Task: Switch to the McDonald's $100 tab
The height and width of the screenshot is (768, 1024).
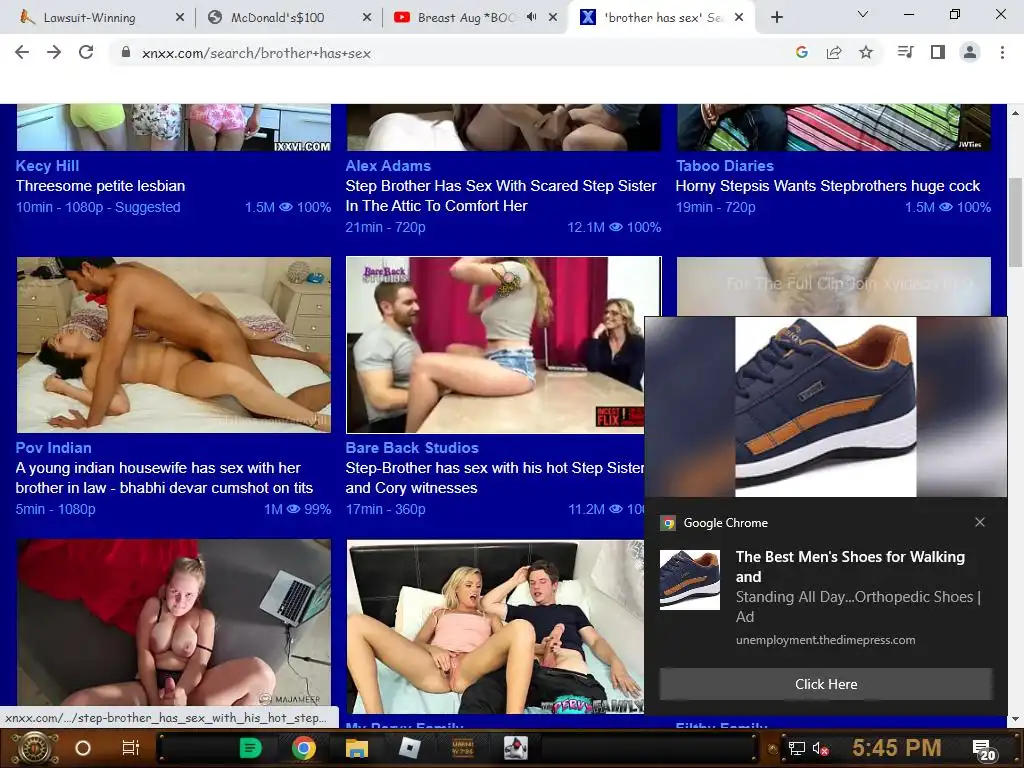Action: (287, 17)
